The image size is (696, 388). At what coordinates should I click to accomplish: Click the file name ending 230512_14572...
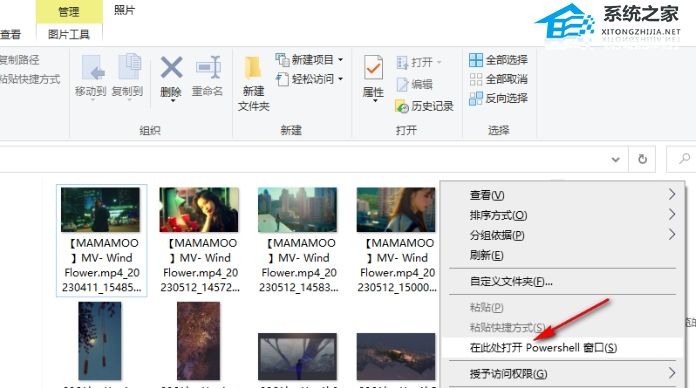tap(200, 265)
